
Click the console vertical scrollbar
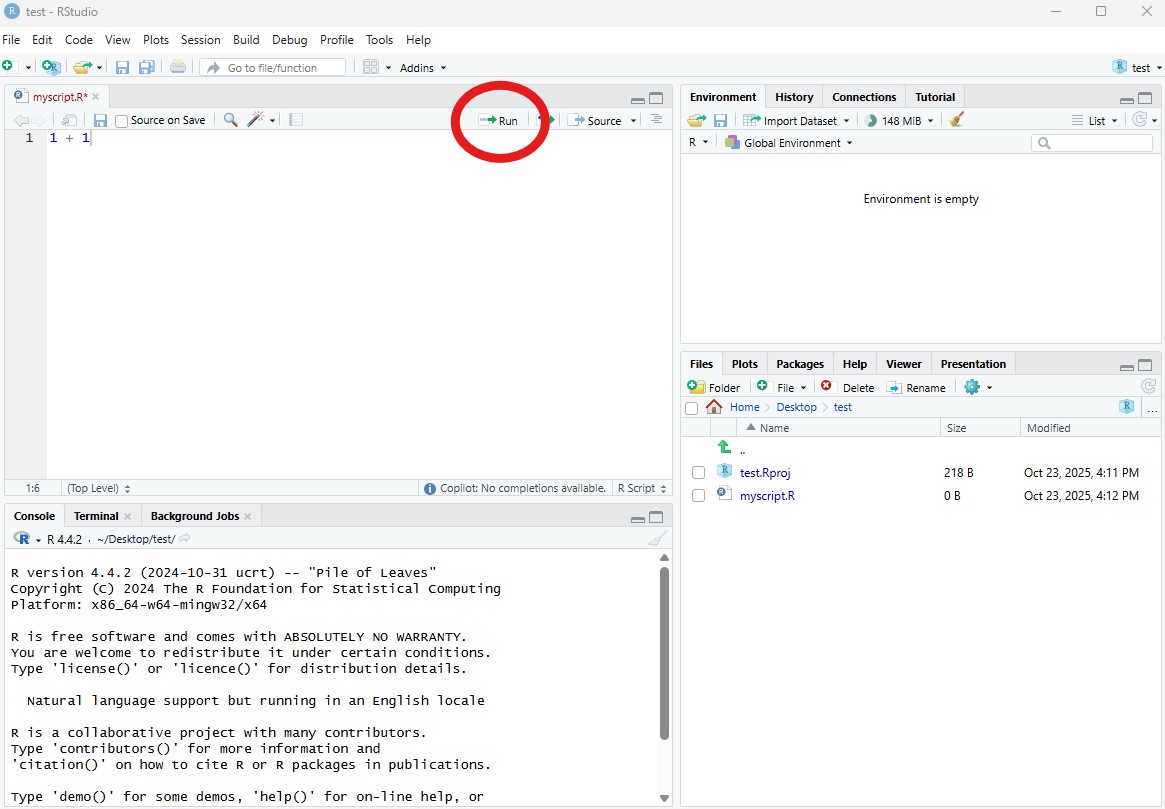click(x=664, y=650)
